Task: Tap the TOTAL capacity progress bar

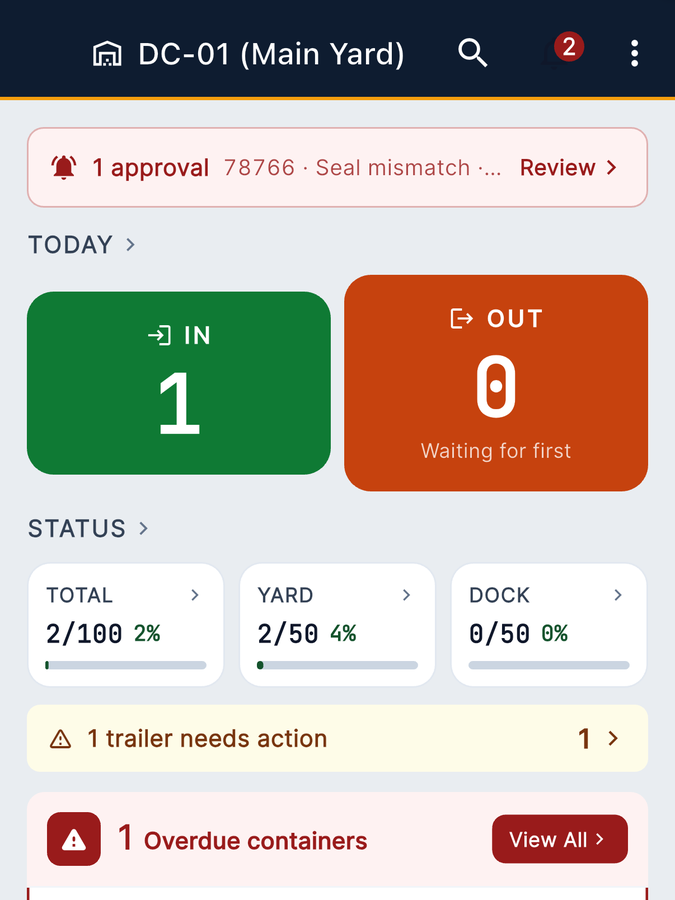Action: [126, 665]
